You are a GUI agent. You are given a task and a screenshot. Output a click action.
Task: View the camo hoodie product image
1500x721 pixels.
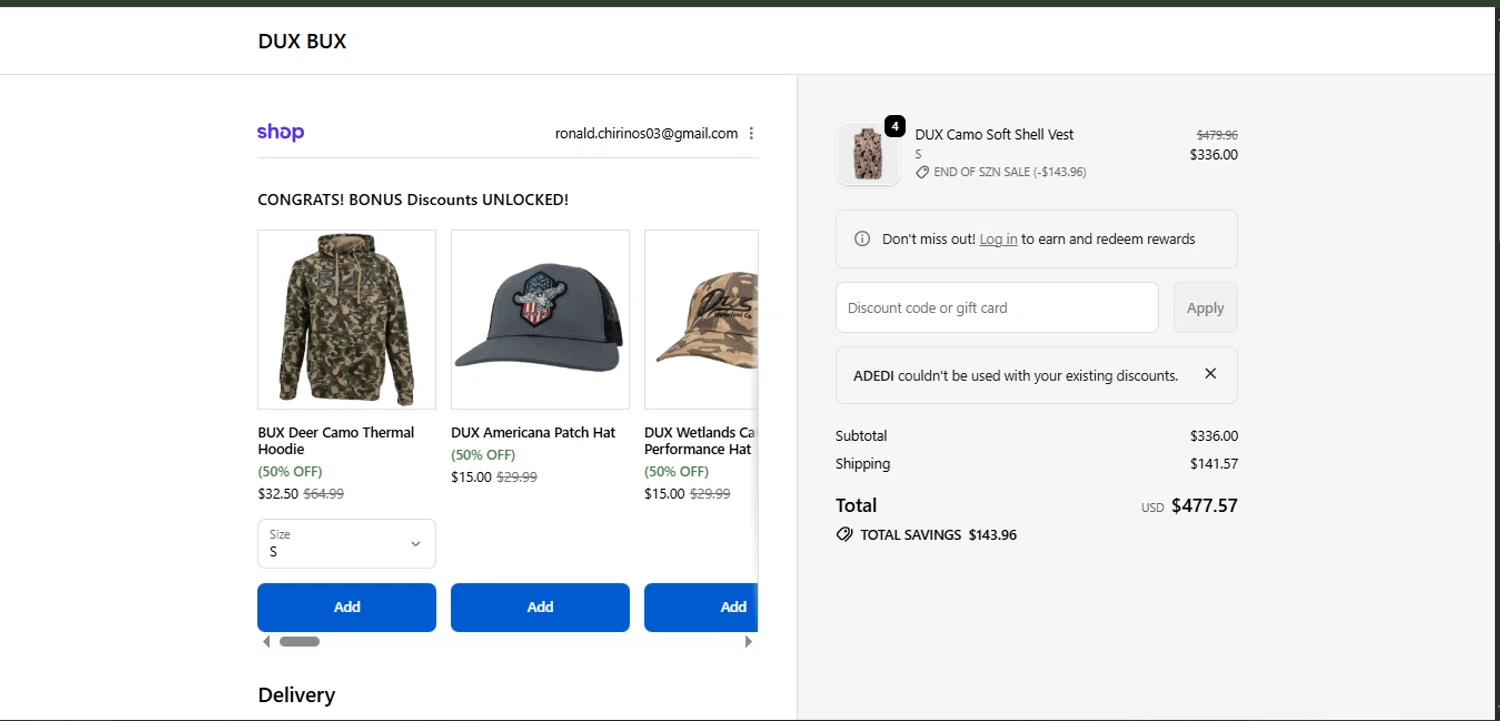point(347,320)
